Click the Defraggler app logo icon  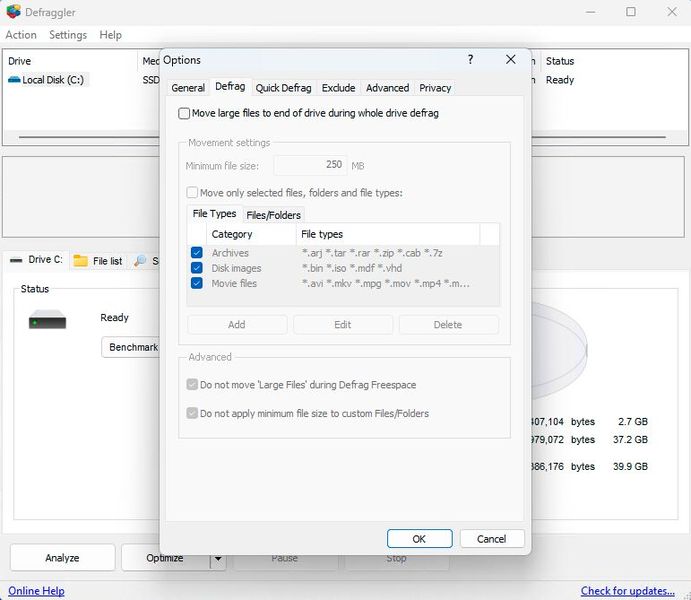pos(14,11)
